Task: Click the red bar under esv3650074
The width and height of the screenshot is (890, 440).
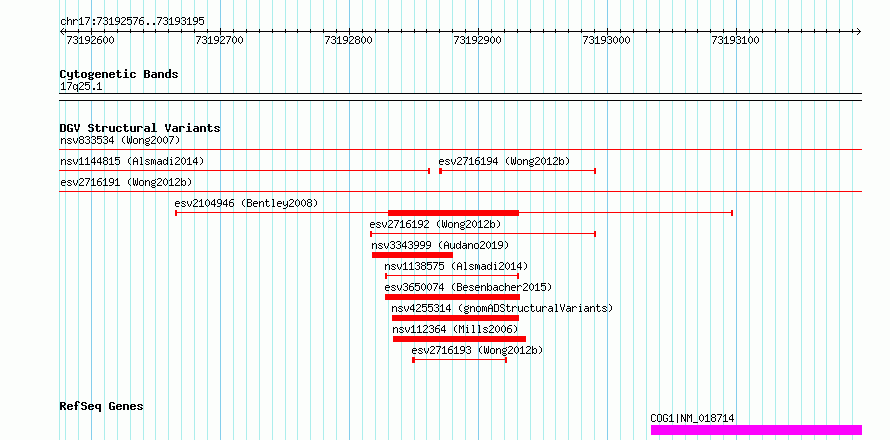Action: tap(452, 297)
